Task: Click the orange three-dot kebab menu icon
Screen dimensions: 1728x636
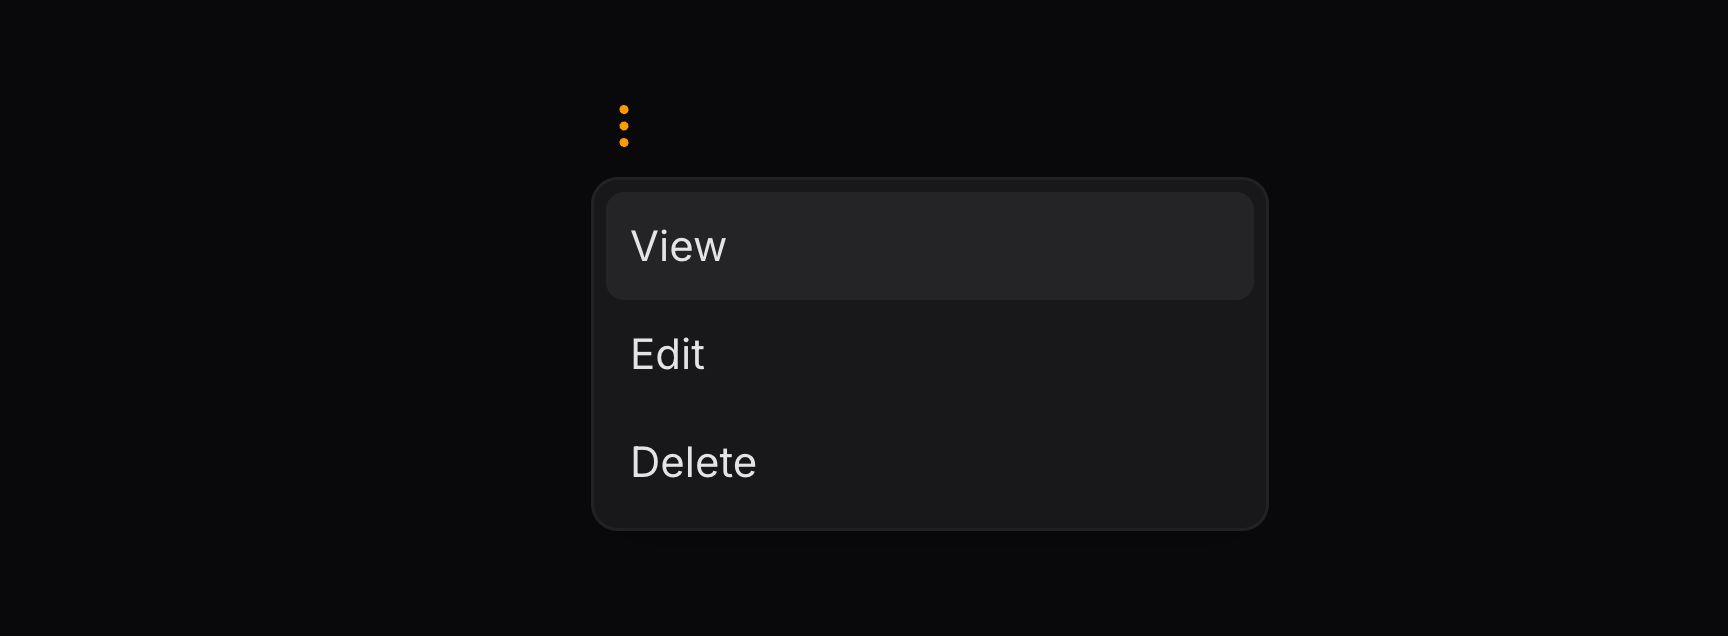Action: pyautogui.click(x=624, y=126)
